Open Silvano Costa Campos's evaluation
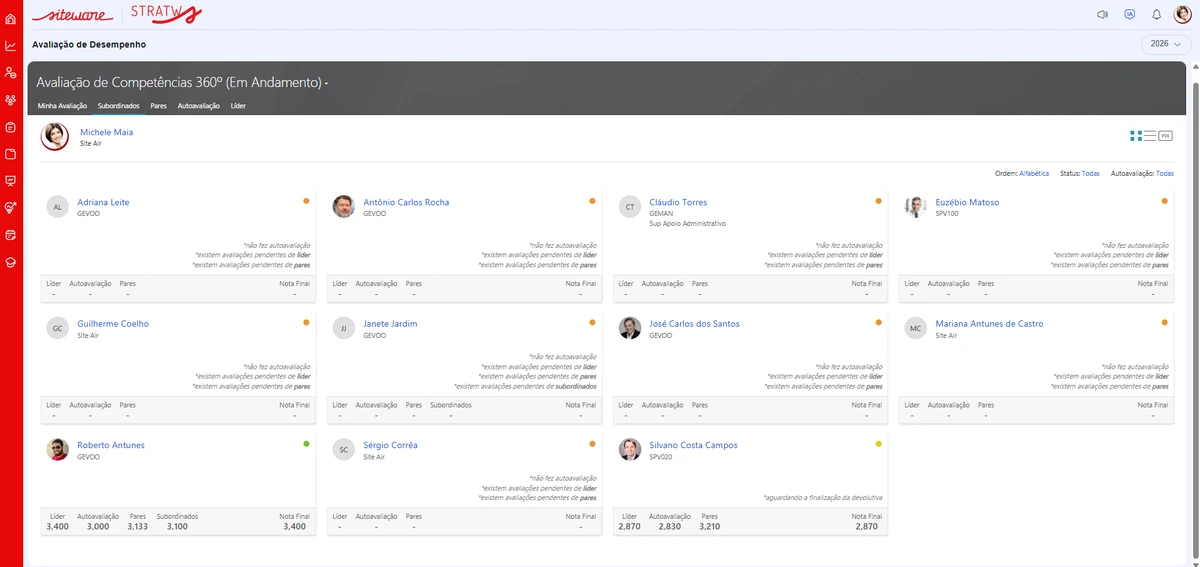 pyautogui.click(x=693, y=445)
